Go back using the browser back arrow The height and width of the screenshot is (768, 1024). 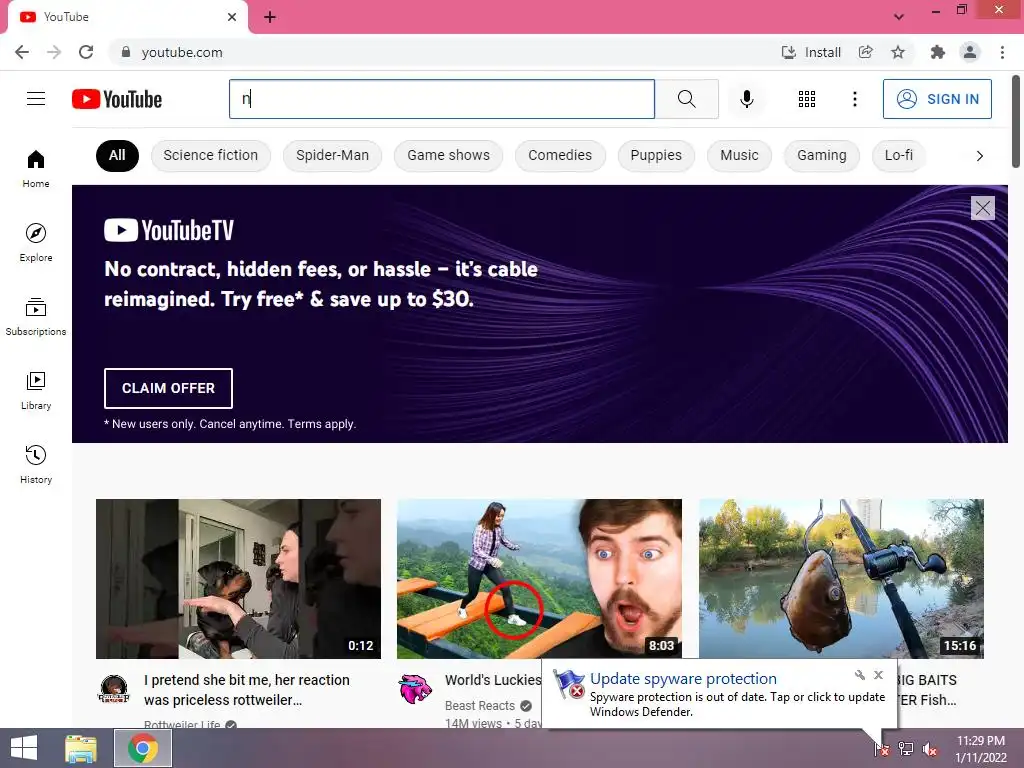tap(22, 52)
